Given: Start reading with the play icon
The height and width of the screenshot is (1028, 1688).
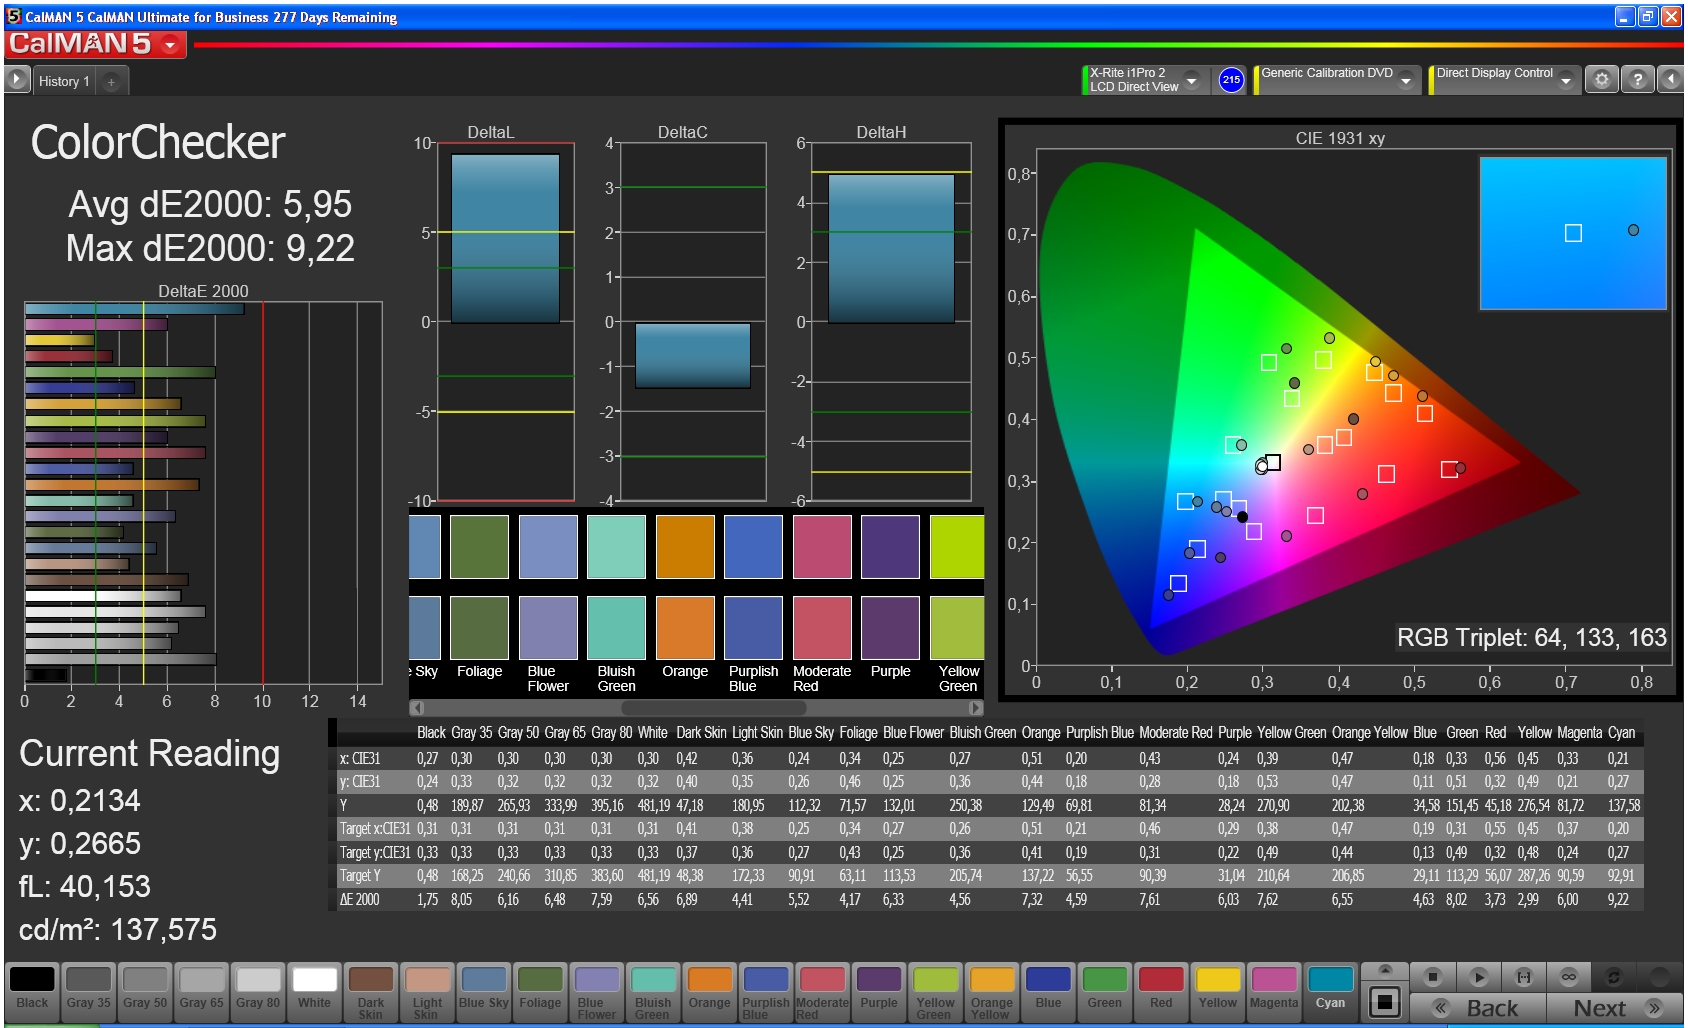Looking at the screenshot, I should click(1479, 976).
